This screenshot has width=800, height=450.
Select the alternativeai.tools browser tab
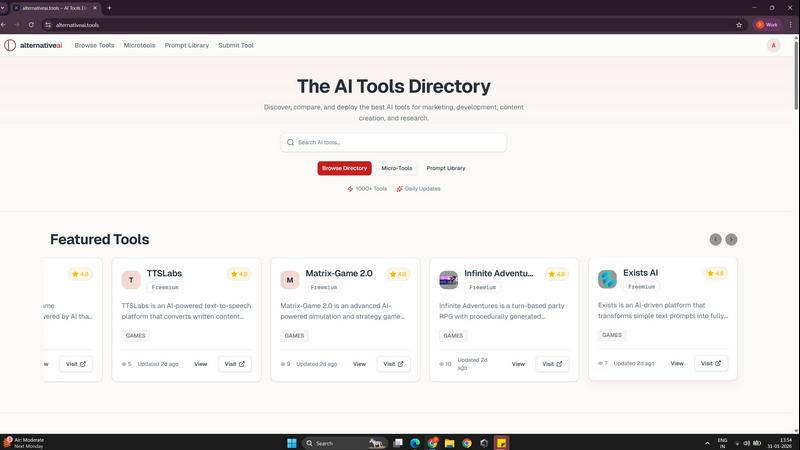click(x=55, y=8)
